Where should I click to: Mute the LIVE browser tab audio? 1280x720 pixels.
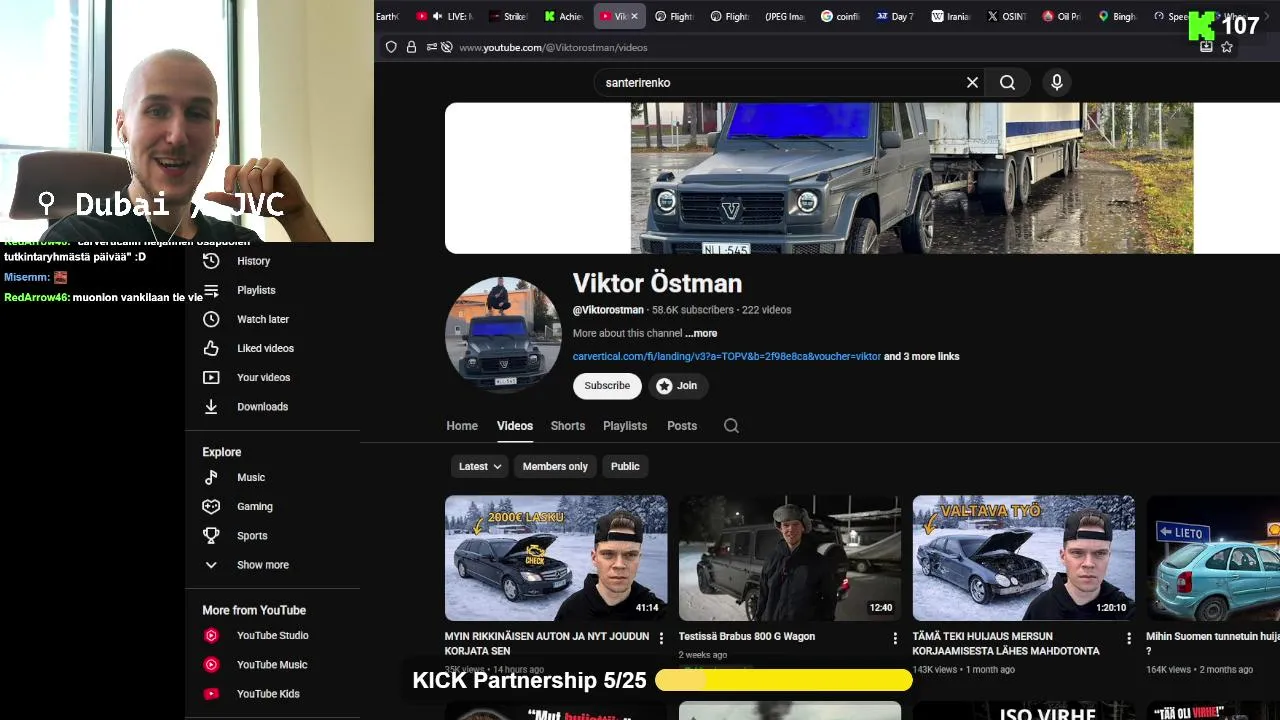(x=438, y=16)
